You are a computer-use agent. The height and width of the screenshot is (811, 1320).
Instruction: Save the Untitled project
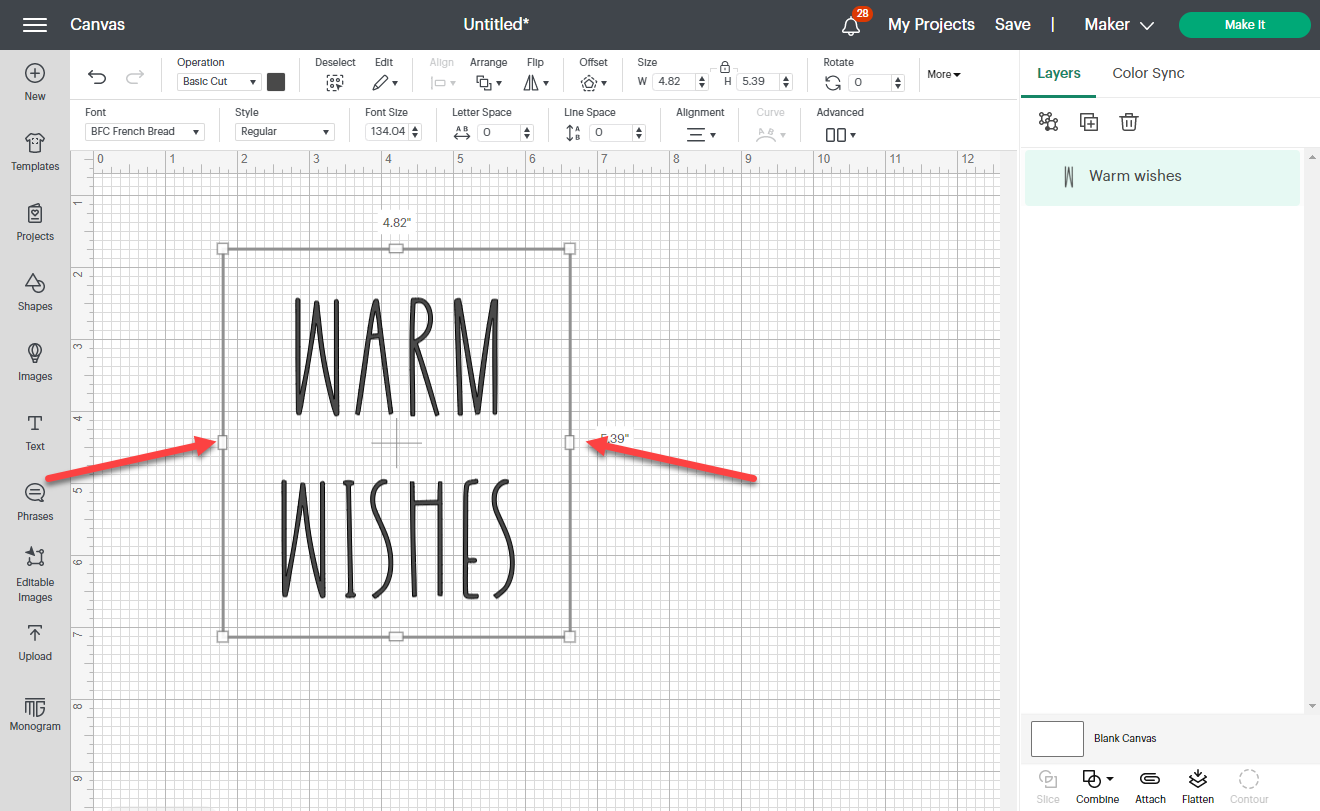pos(1012,23)
